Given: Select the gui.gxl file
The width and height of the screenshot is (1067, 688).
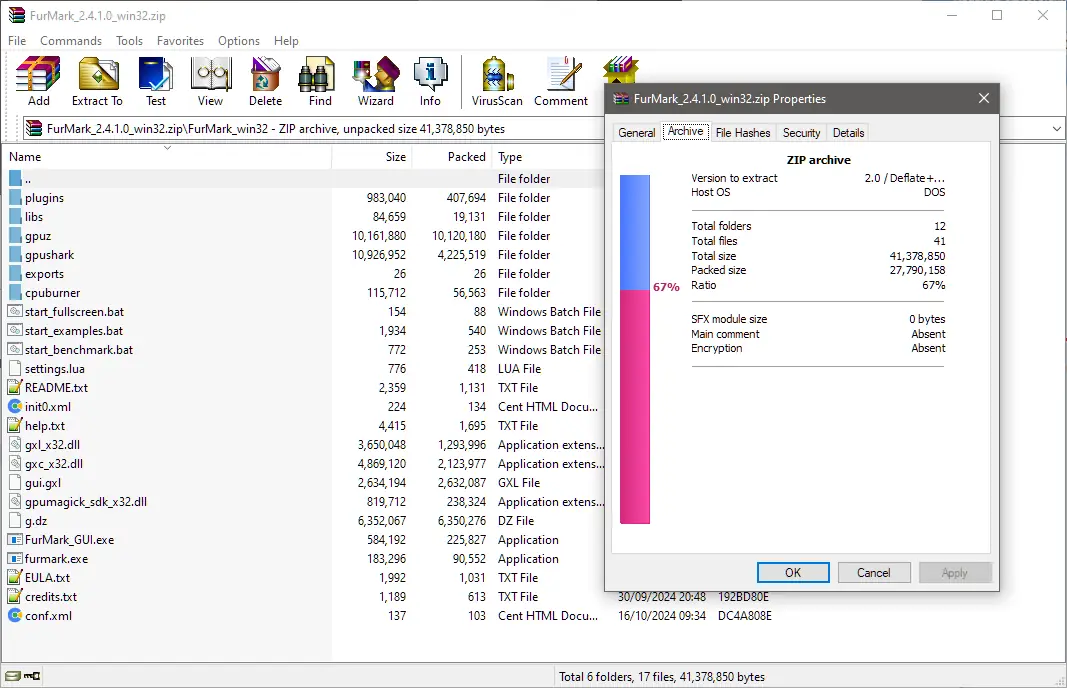Looking at the screenshot, I should (x=303, y=482).
